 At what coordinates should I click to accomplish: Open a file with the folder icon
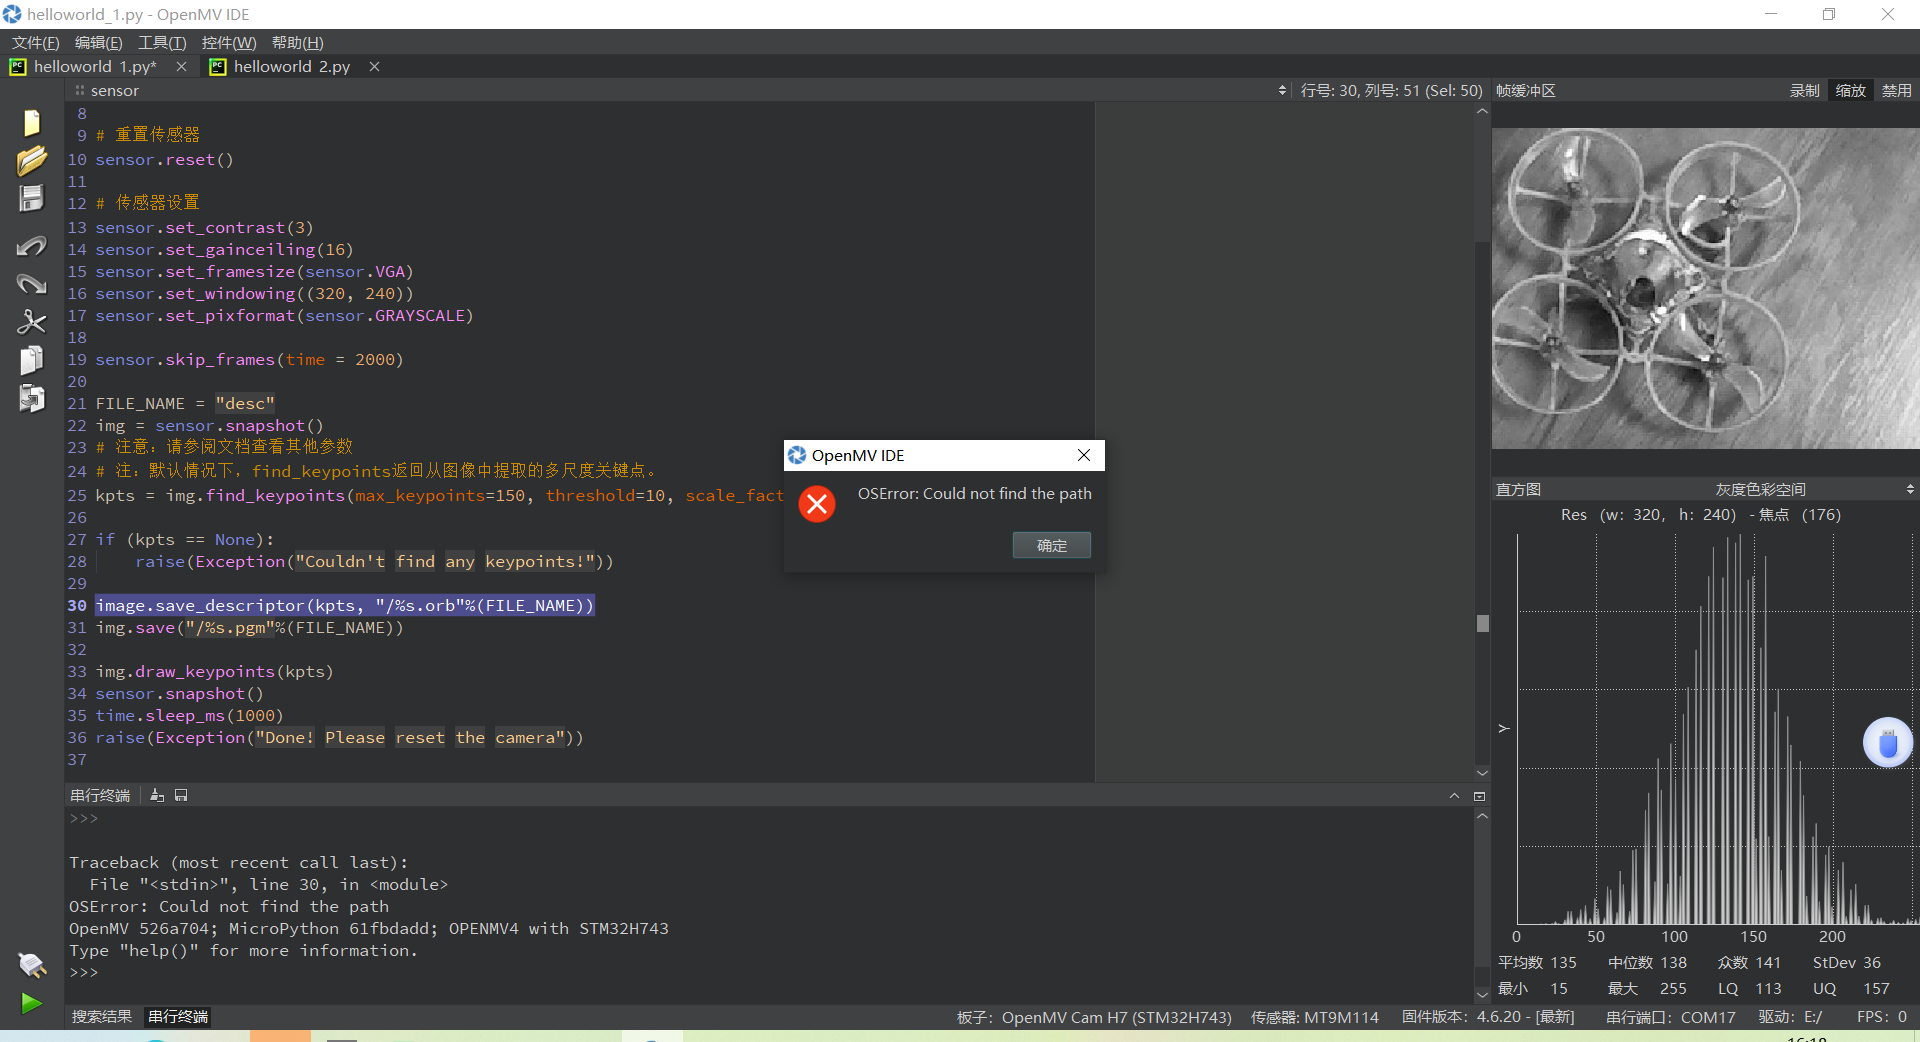tap(31, 160)
